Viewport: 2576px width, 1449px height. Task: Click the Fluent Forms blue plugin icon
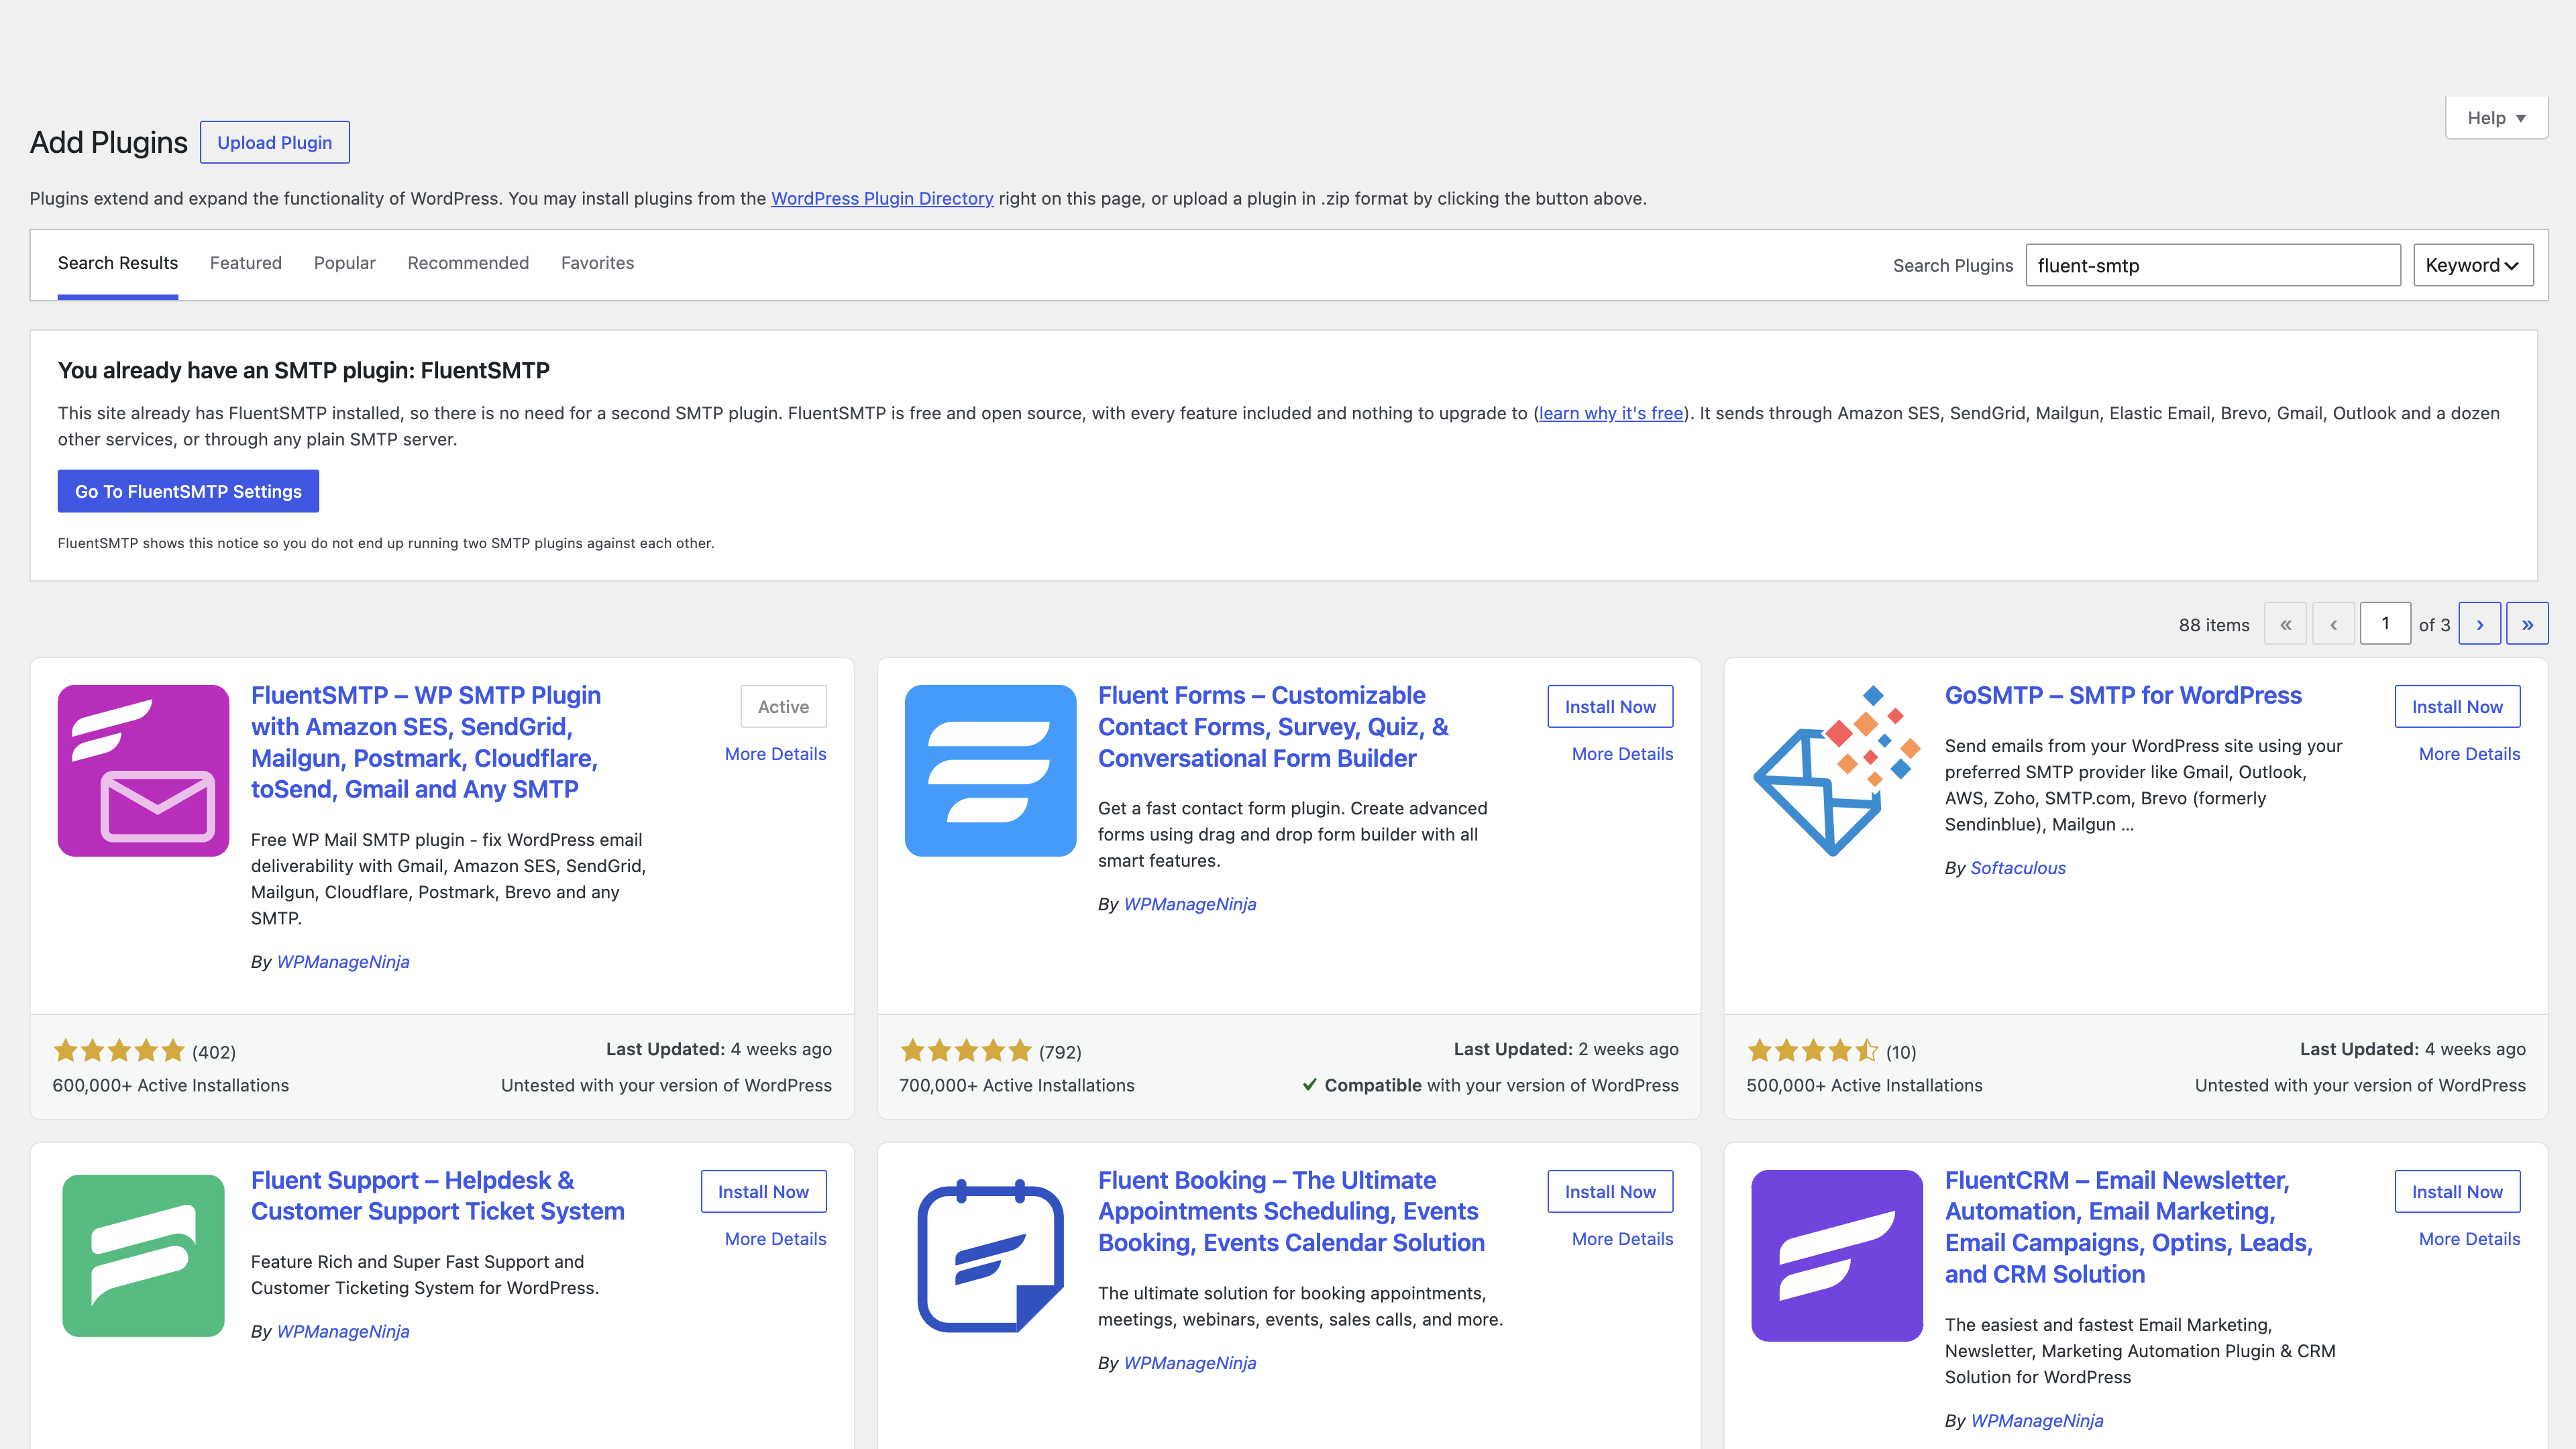pyautogui.click(x=990, y=770)
